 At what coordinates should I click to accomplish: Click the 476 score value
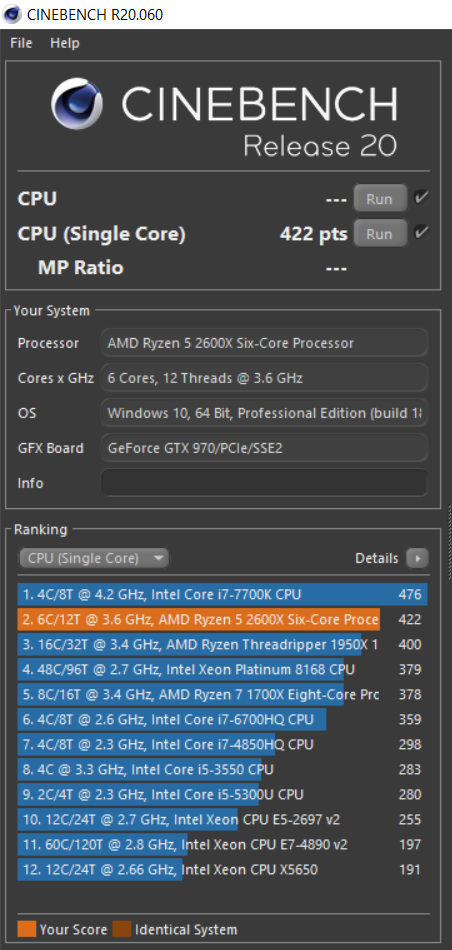(410, 594)
